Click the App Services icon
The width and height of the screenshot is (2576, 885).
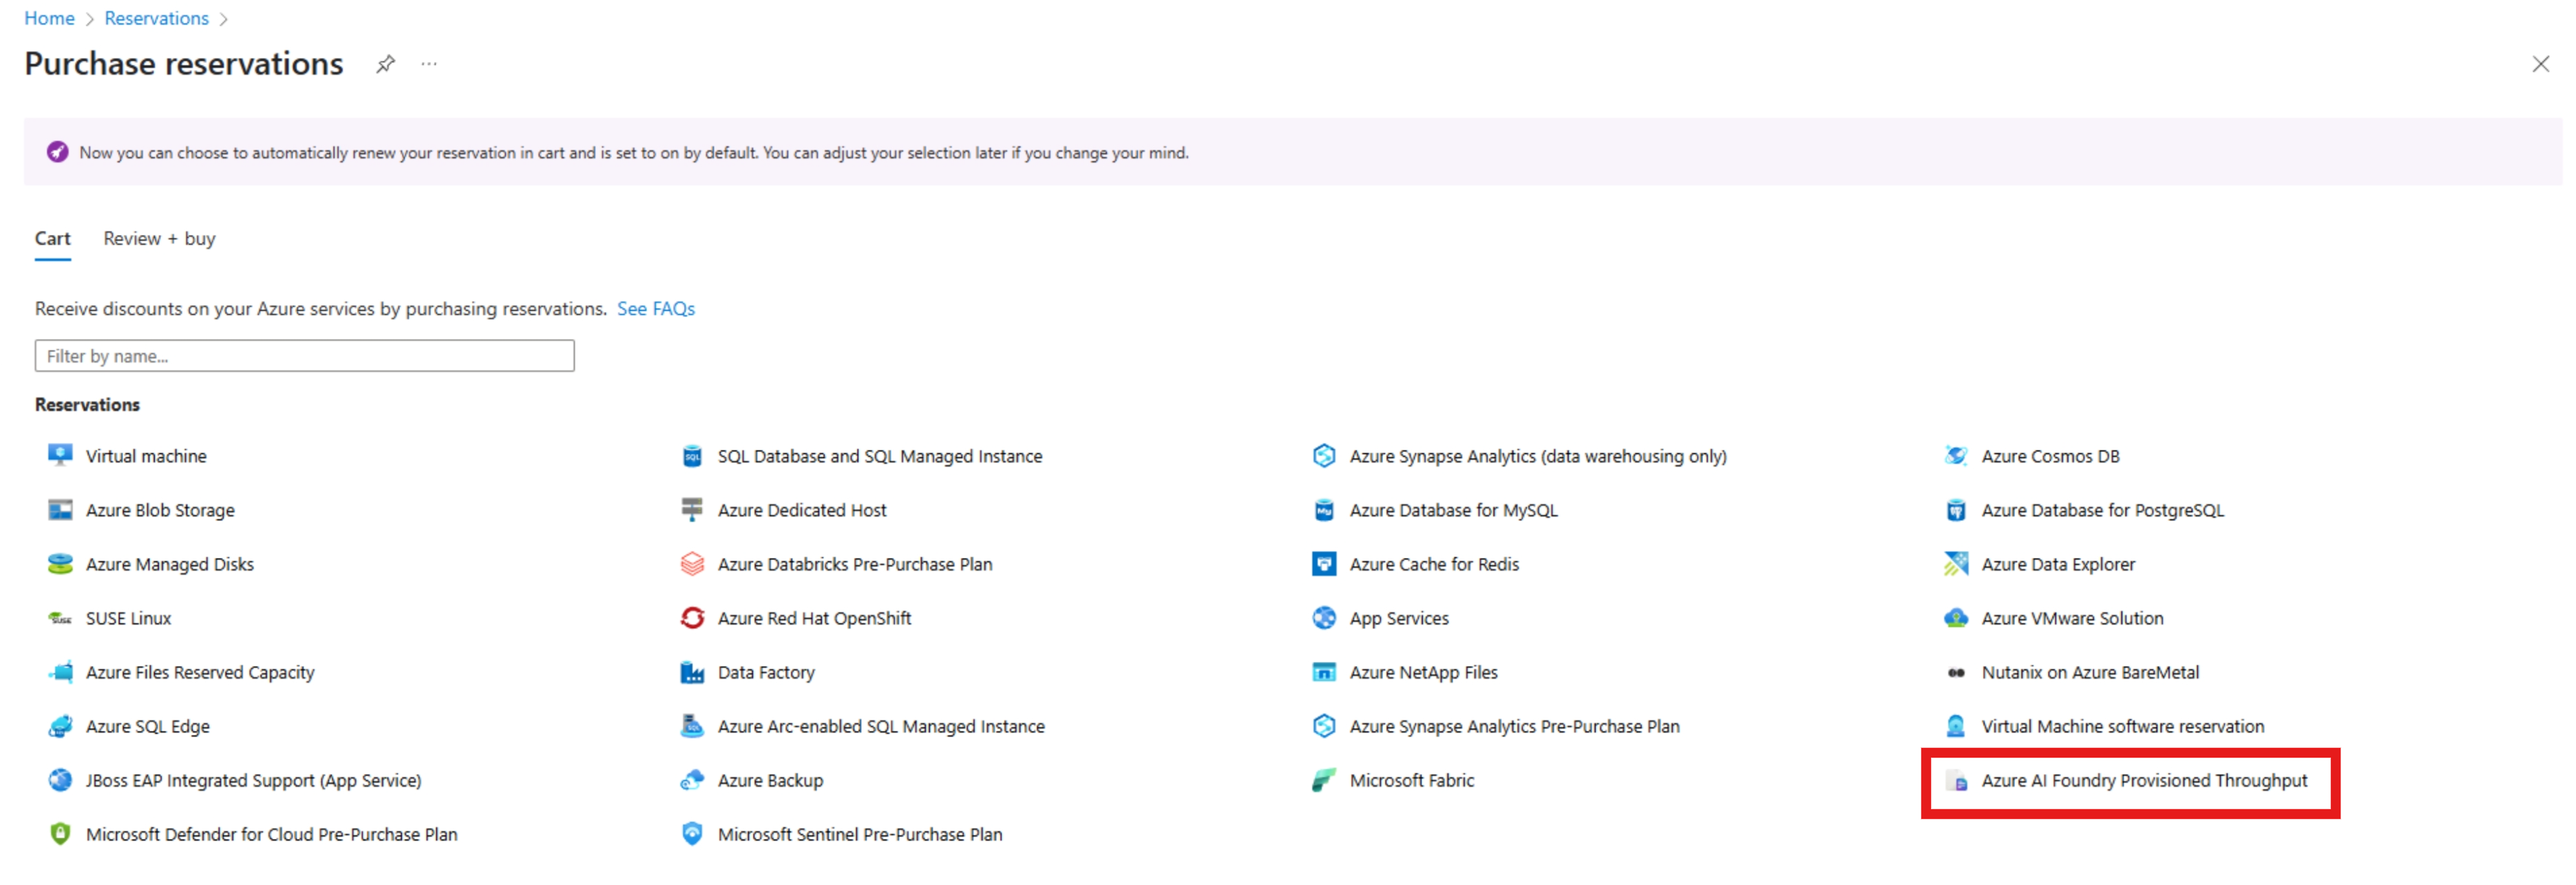(x=1324, y=618)
